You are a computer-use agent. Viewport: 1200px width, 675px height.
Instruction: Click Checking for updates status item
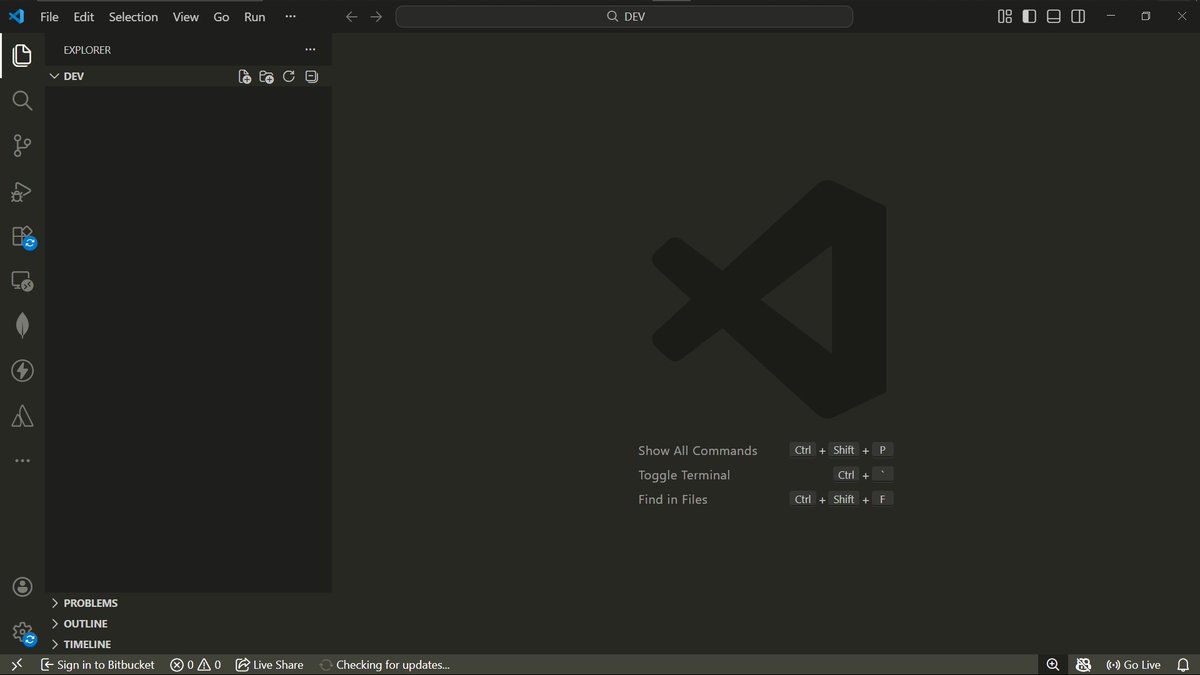click(x=385, y=665)
